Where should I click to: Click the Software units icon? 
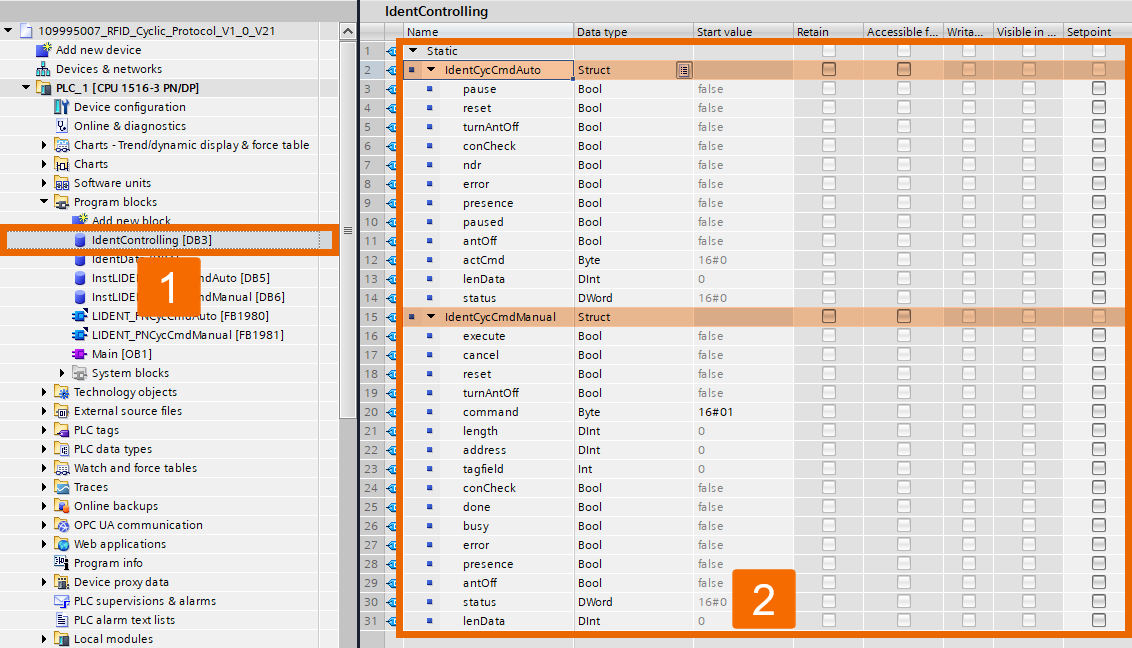(62, 183)
